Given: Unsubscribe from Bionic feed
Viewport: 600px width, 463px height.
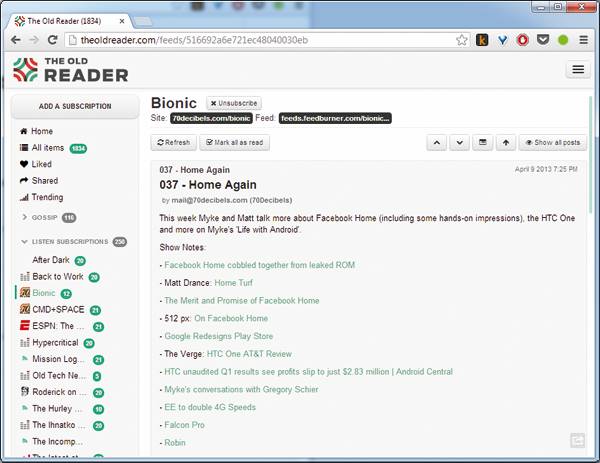Looking at the screenshot, I should click(234, 103).
